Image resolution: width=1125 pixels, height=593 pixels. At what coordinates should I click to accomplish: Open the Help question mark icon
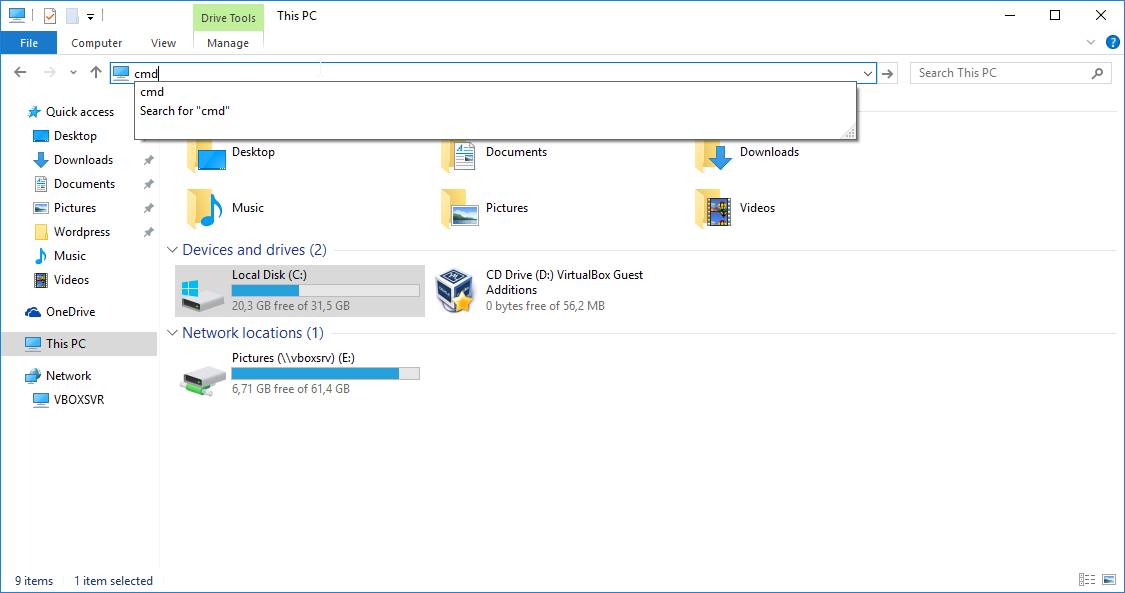pos(1113,43)
